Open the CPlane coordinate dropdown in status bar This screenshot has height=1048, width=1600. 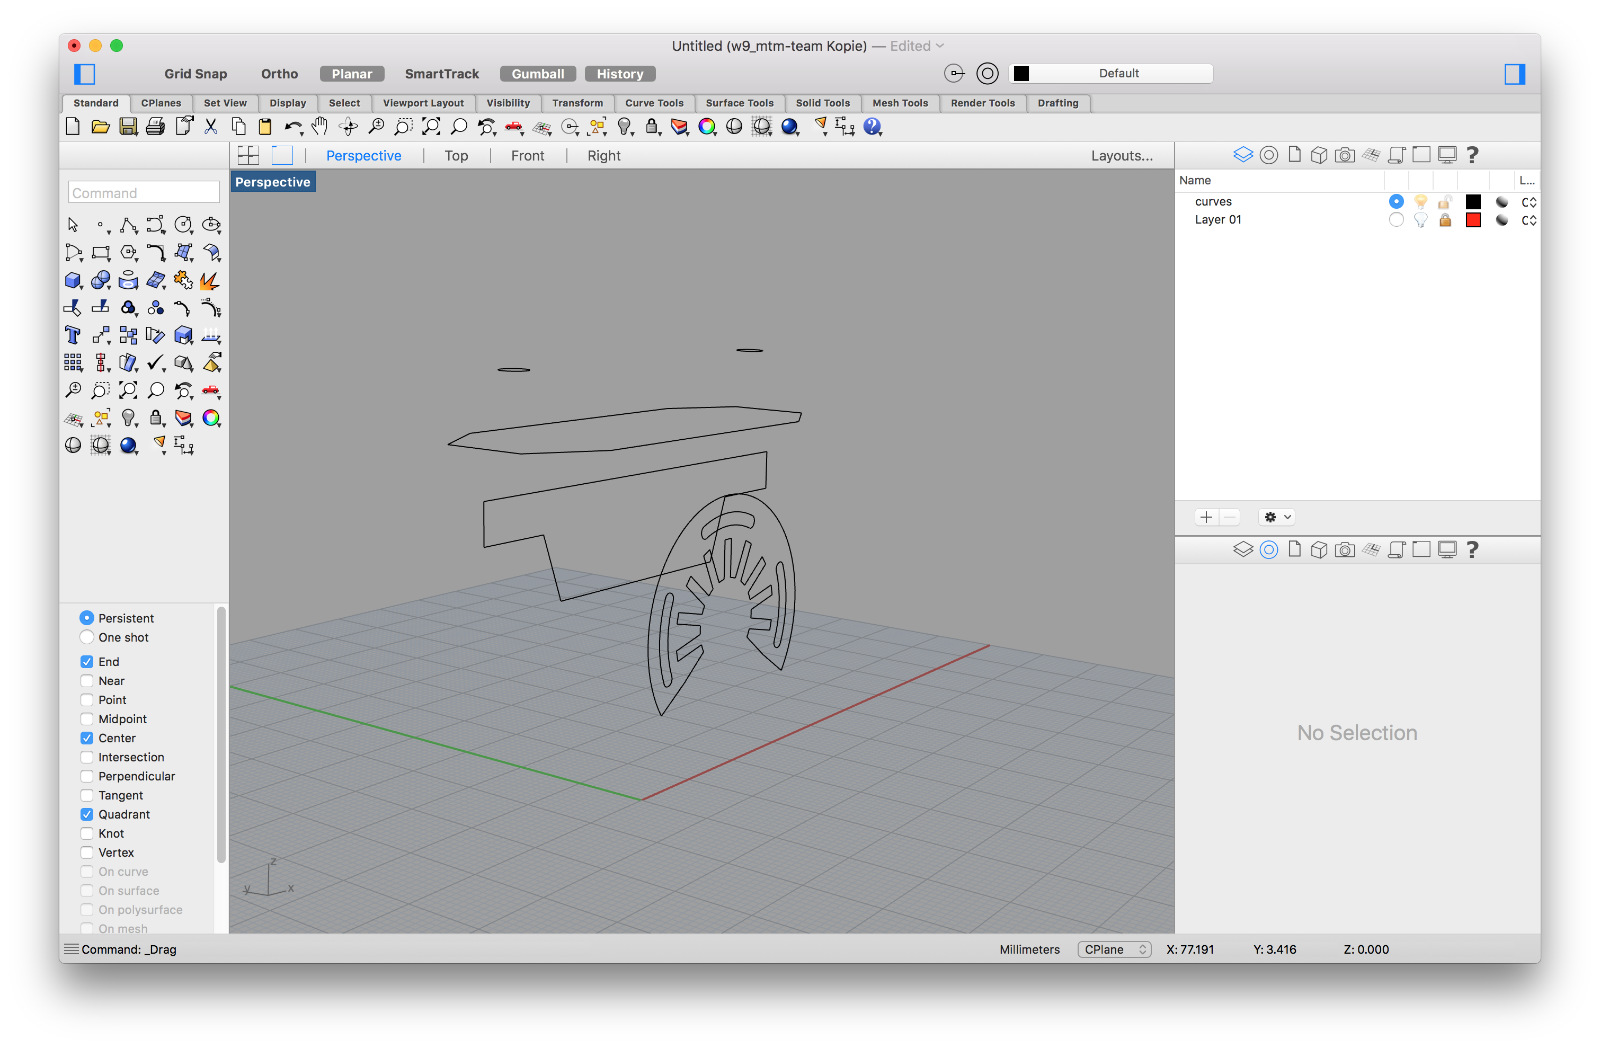coord(1114,950)
